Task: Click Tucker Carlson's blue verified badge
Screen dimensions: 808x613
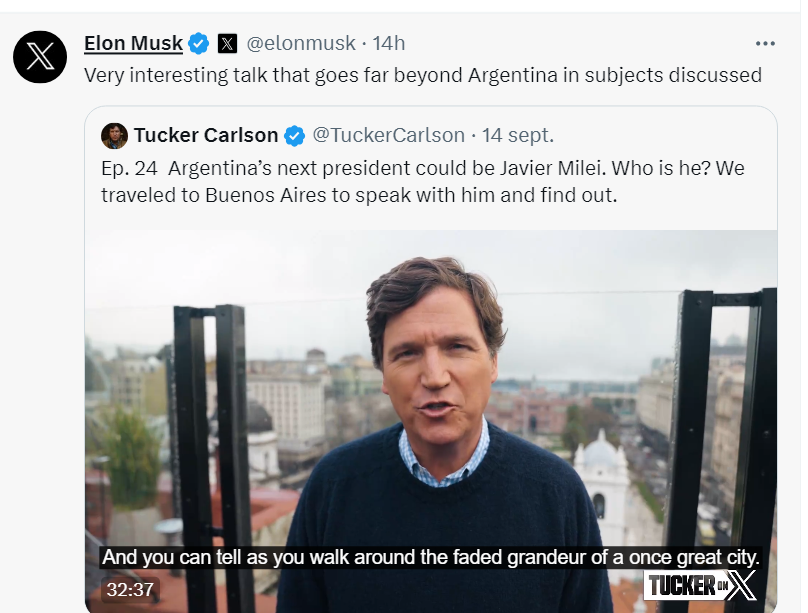Action: pos(295,135)
